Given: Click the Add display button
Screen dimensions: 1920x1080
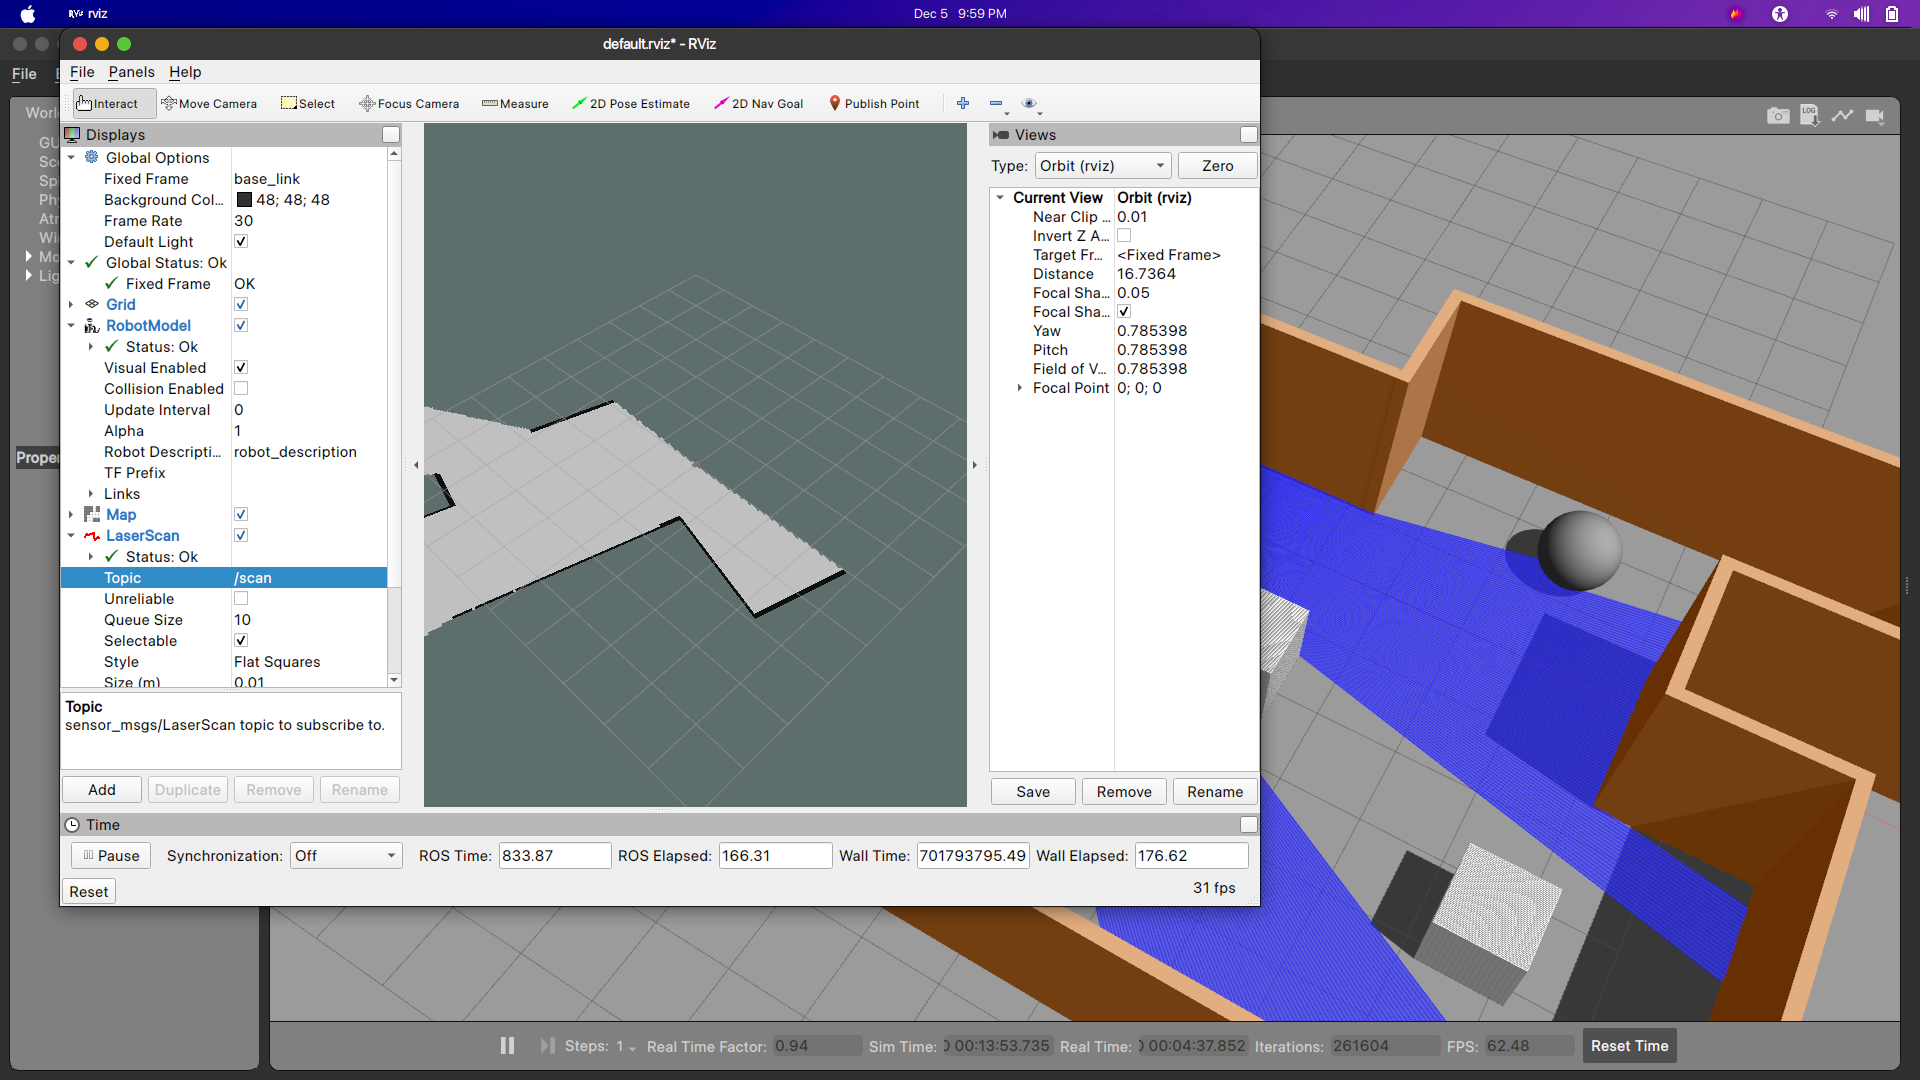Looking at the screenshot, I should (x=102, y=790).
